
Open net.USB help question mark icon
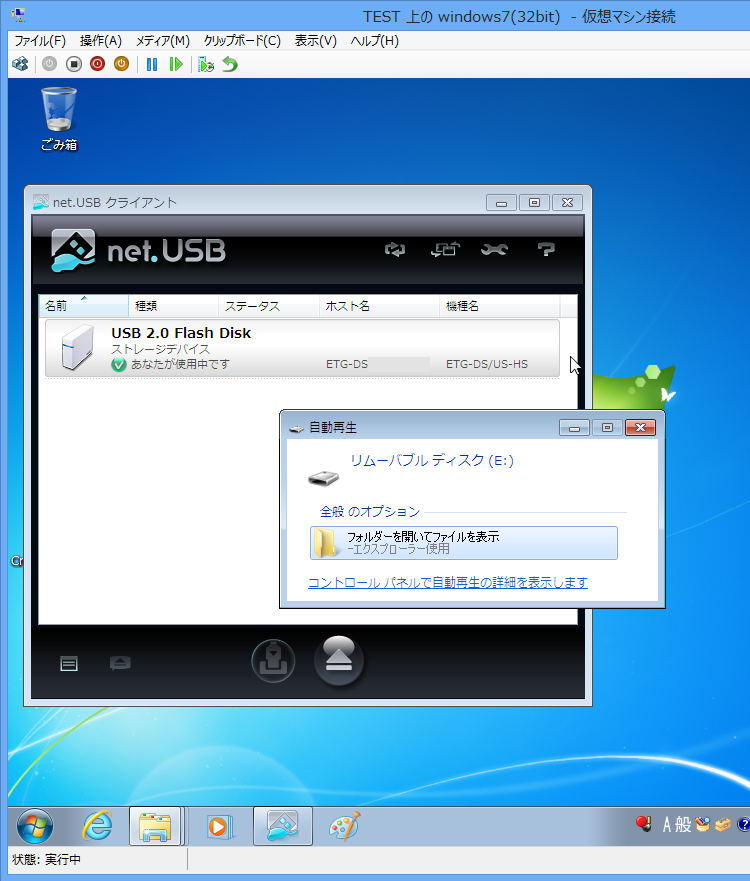tap(546, 249)
